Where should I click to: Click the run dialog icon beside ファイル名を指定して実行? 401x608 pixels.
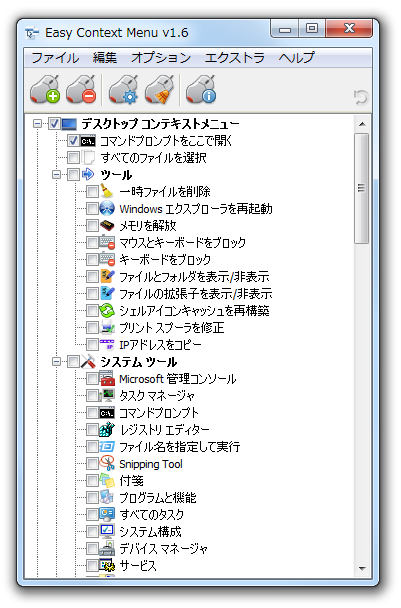pos(107,446)
